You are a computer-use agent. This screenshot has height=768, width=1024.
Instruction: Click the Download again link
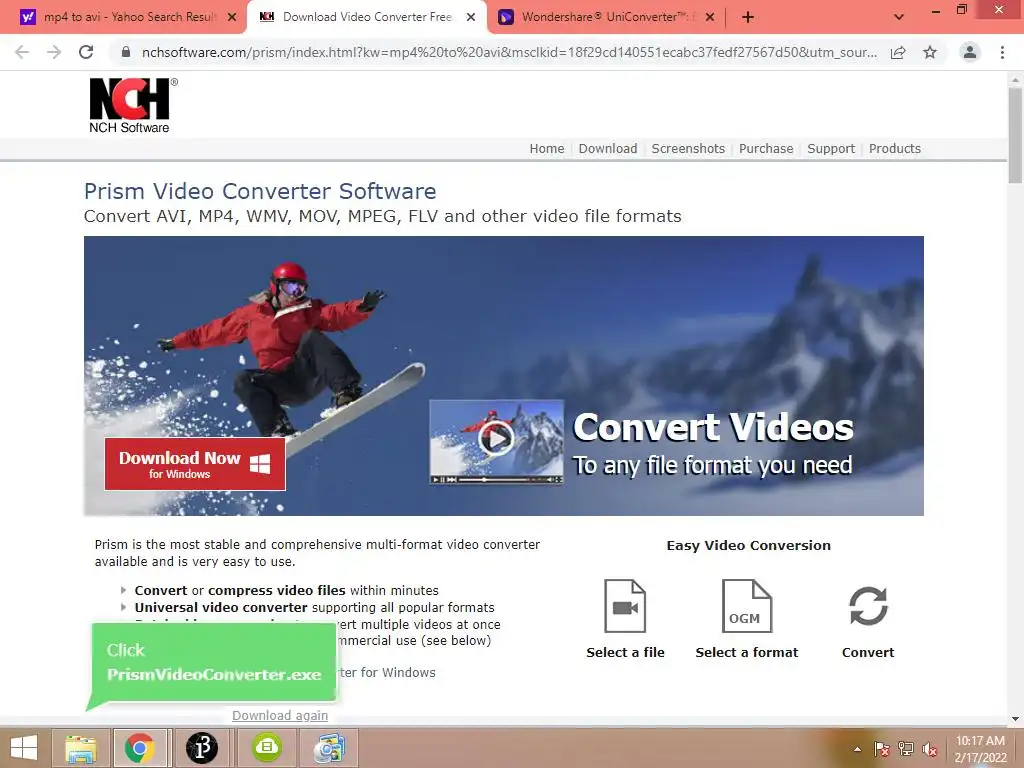click(x=280, y=716)
